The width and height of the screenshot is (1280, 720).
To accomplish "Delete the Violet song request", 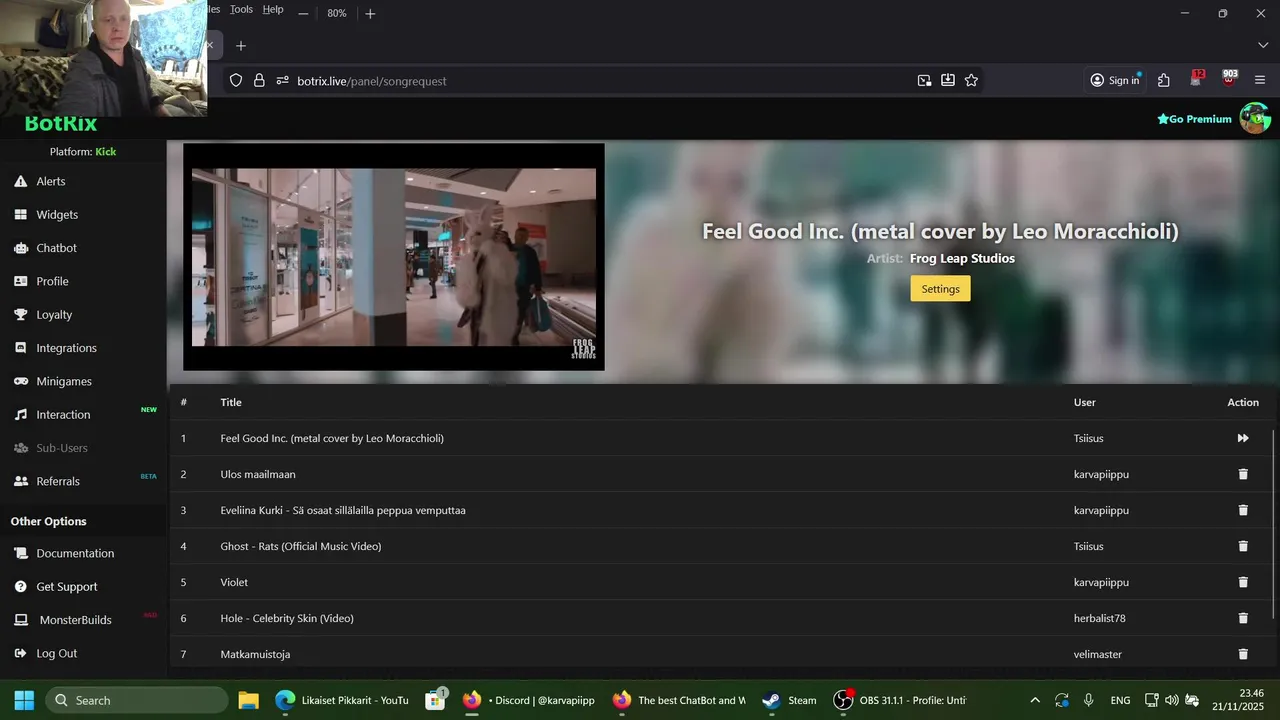I will click(x=1243, y=582).
